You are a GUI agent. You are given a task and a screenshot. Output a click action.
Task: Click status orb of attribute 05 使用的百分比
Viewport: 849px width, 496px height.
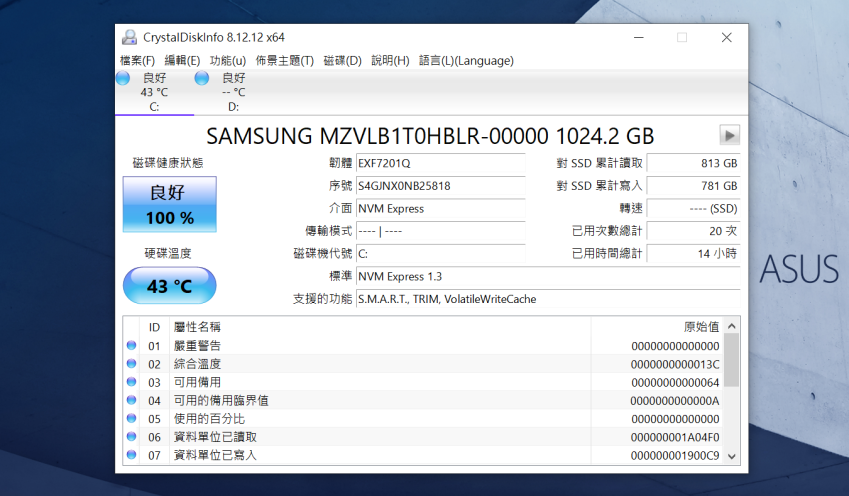coord(131,419)
